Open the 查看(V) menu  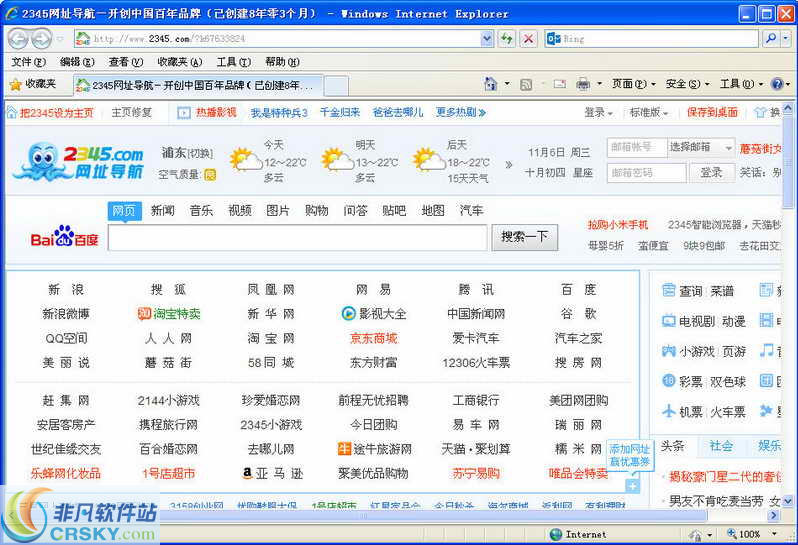click(126, 62)
